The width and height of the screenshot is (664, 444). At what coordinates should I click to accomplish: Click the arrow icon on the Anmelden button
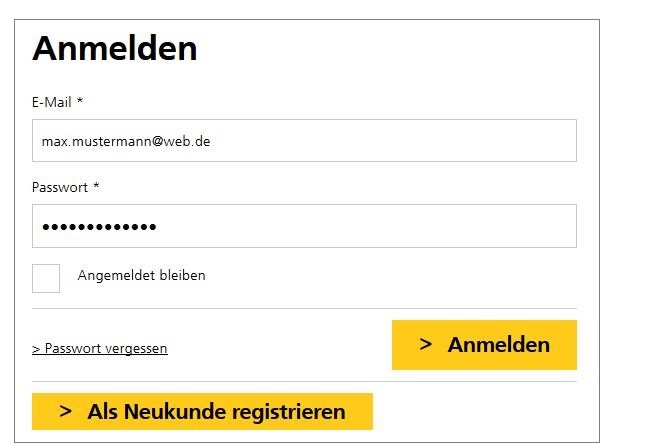pyautogui.click(x=425, y=345)
